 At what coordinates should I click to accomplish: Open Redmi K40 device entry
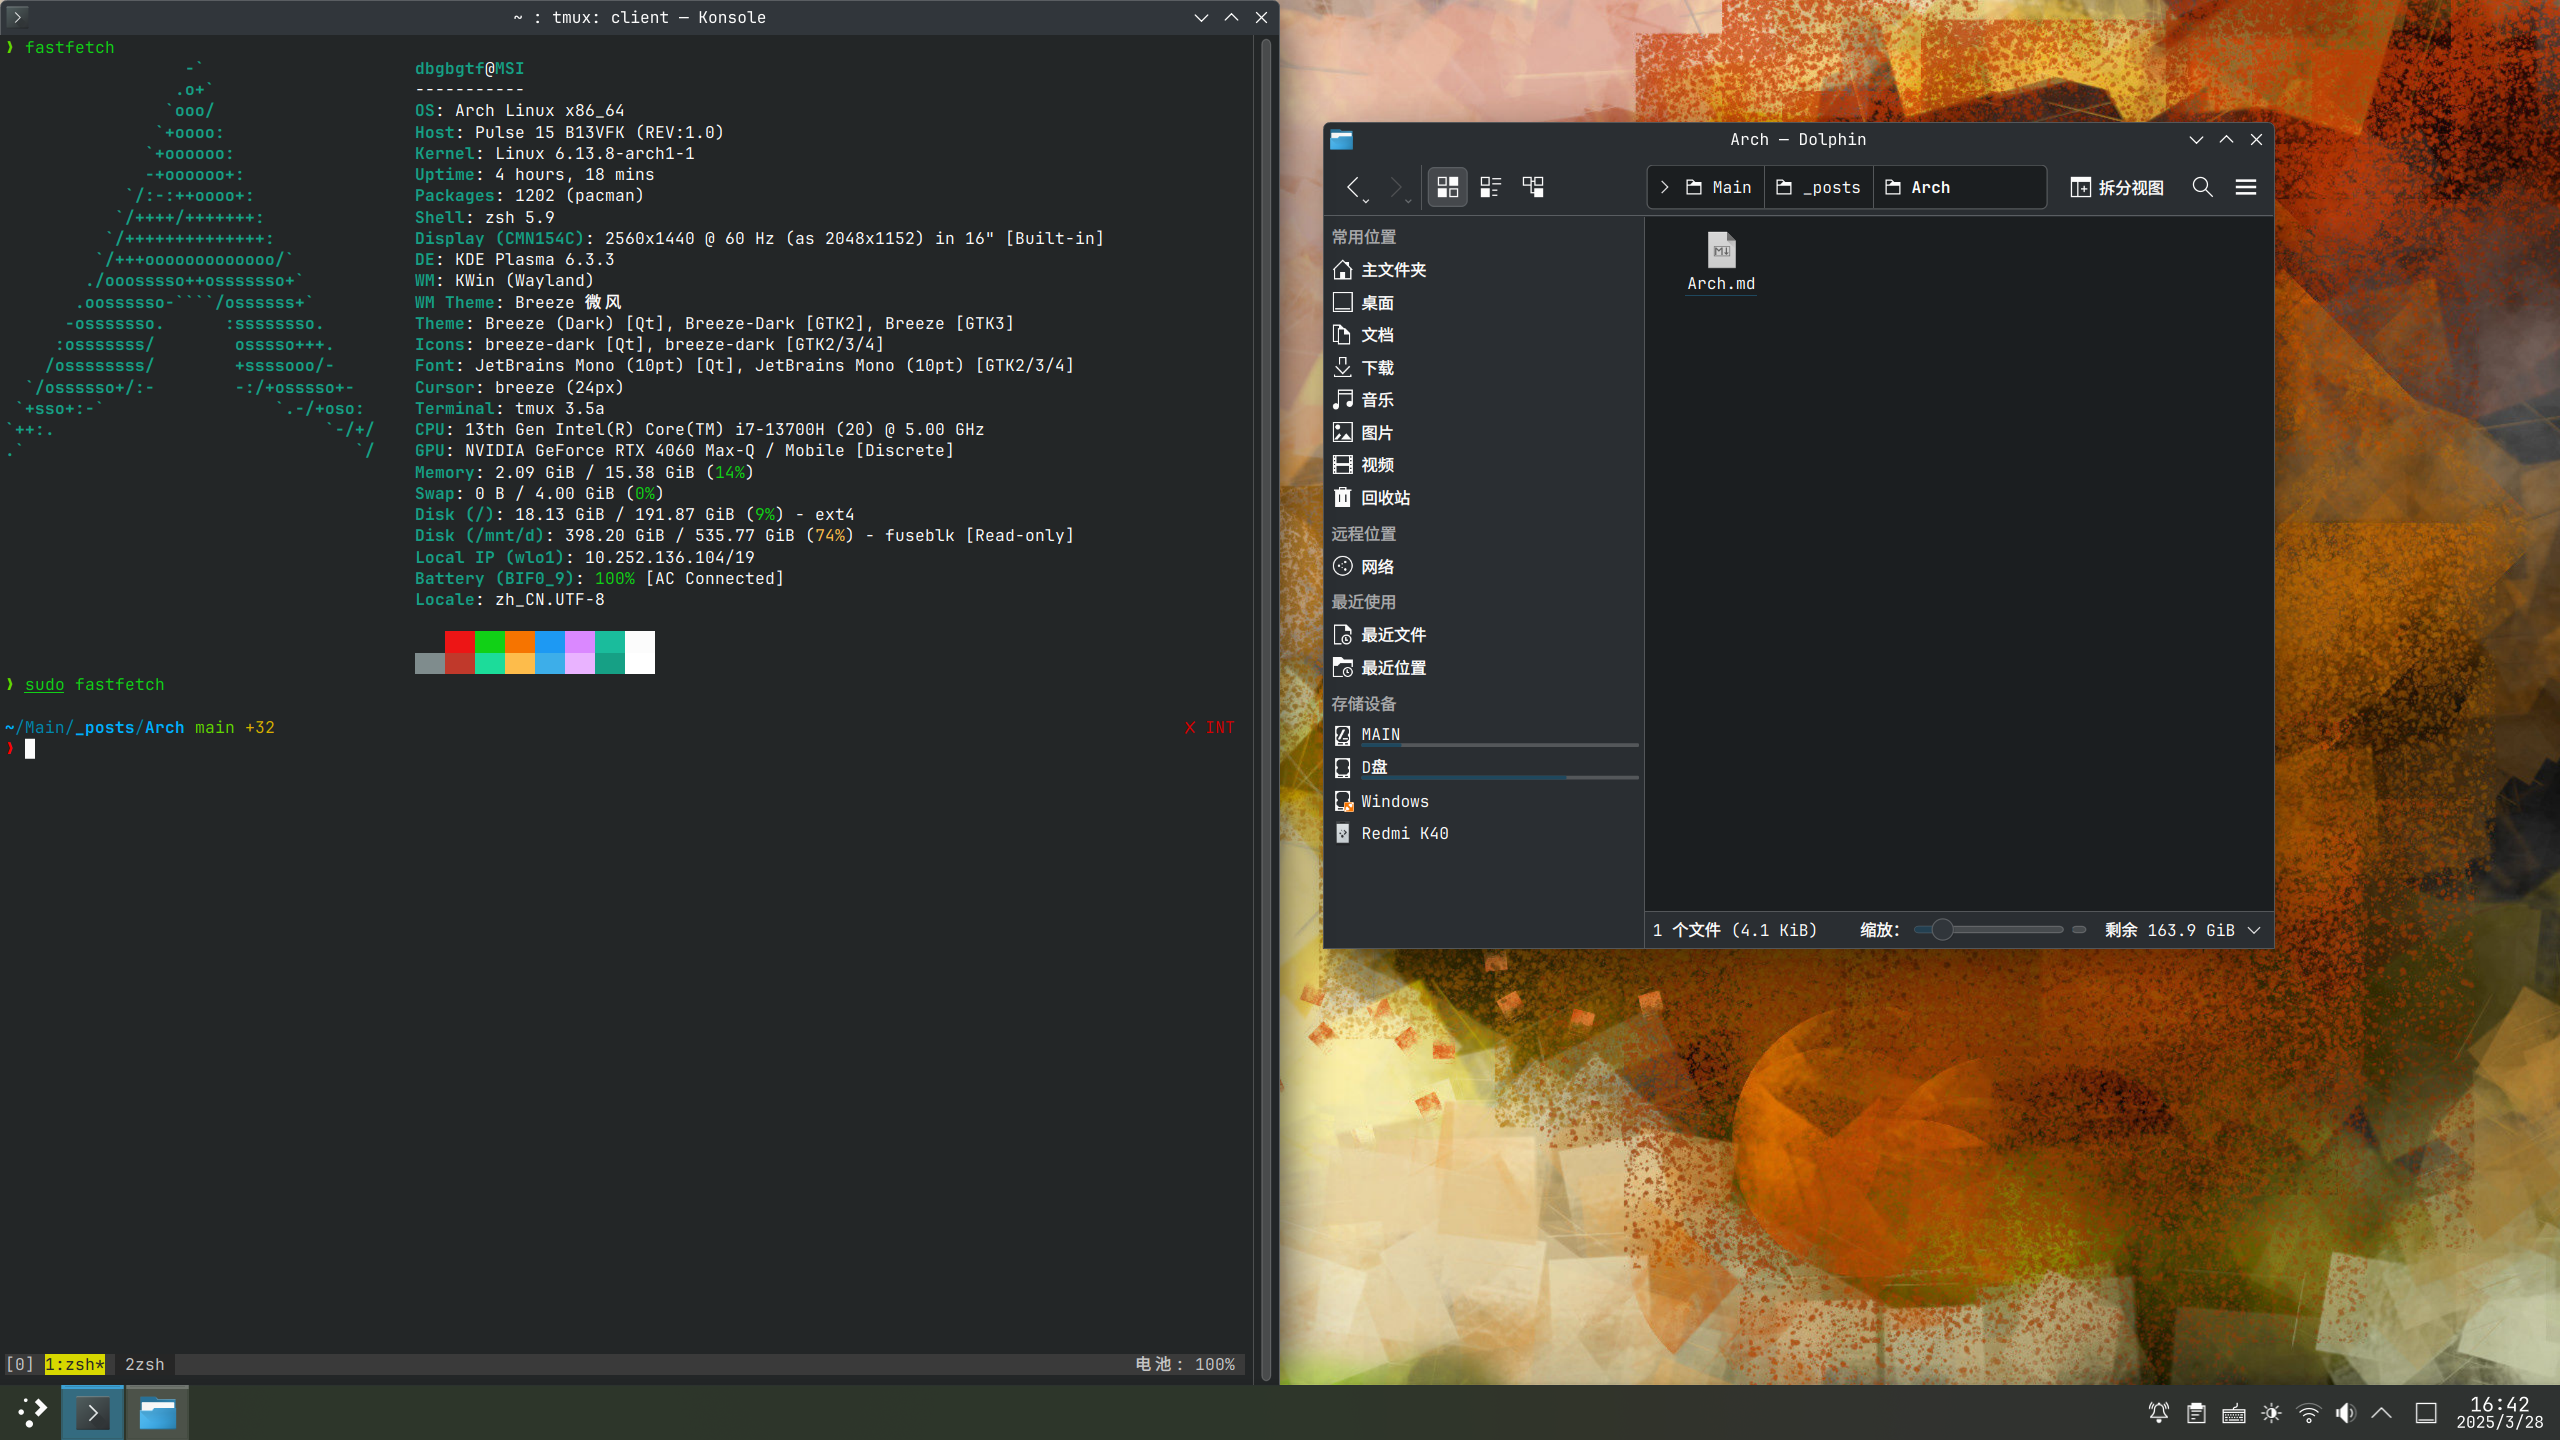pos(1403,833)
